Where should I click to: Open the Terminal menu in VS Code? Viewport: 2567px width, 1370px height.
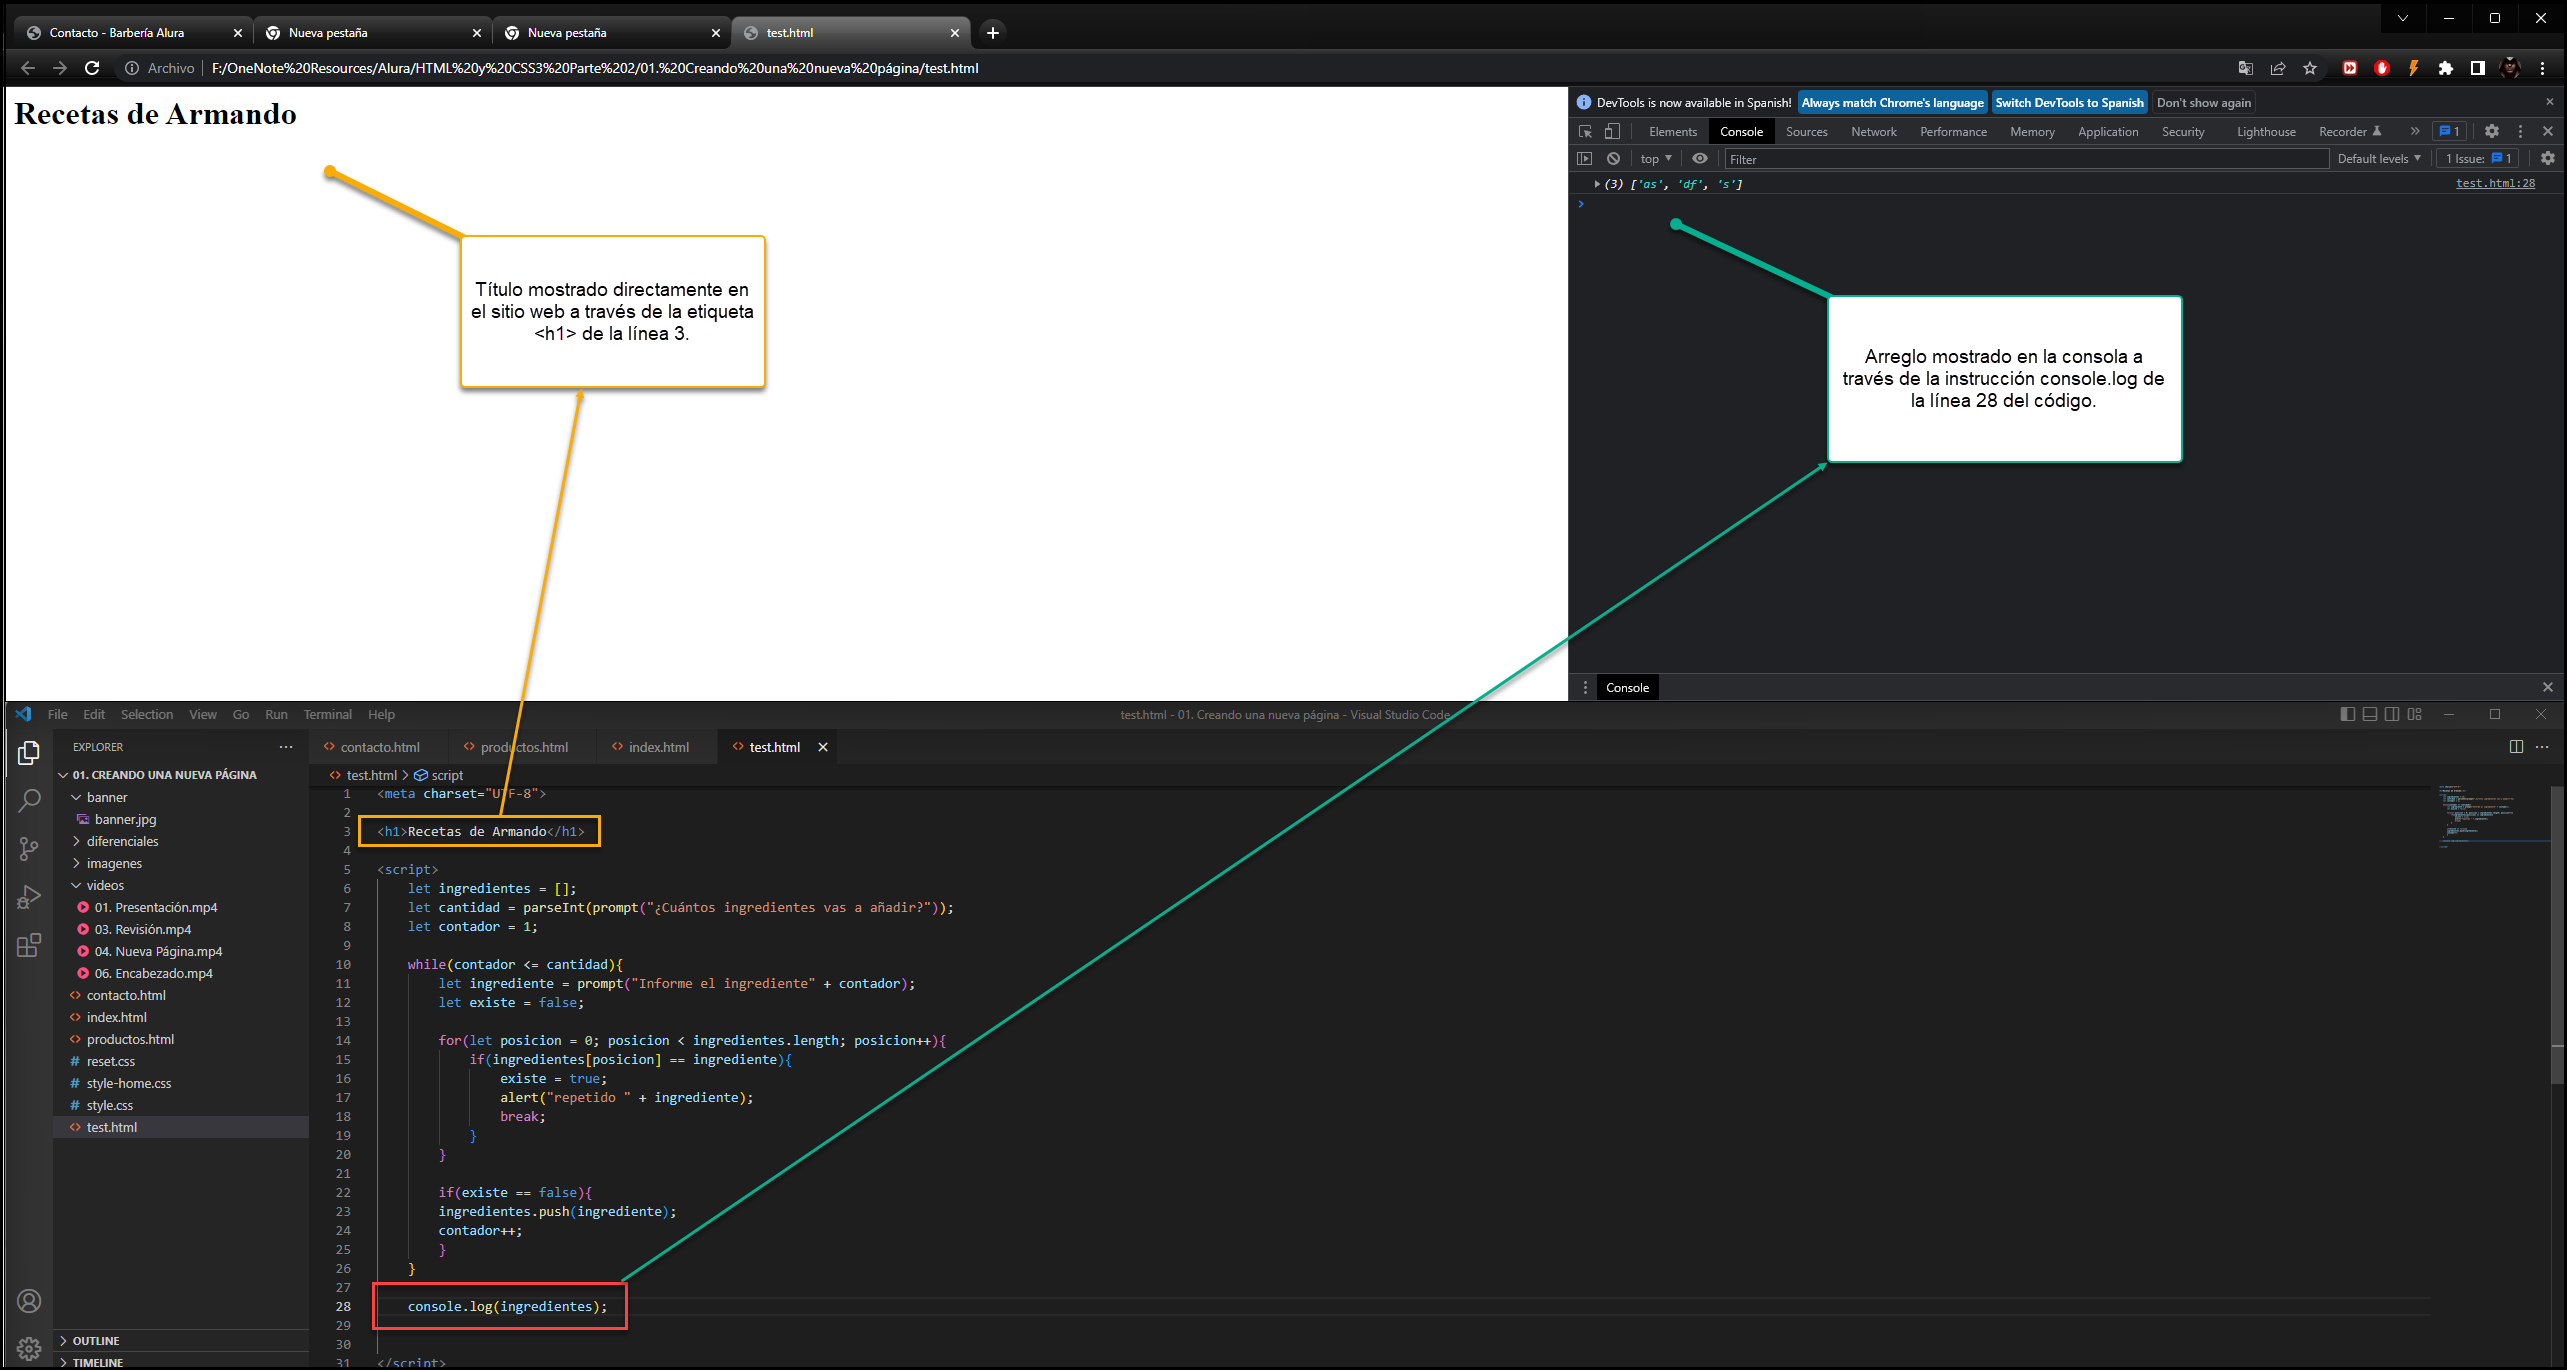(x=328, y=714)
